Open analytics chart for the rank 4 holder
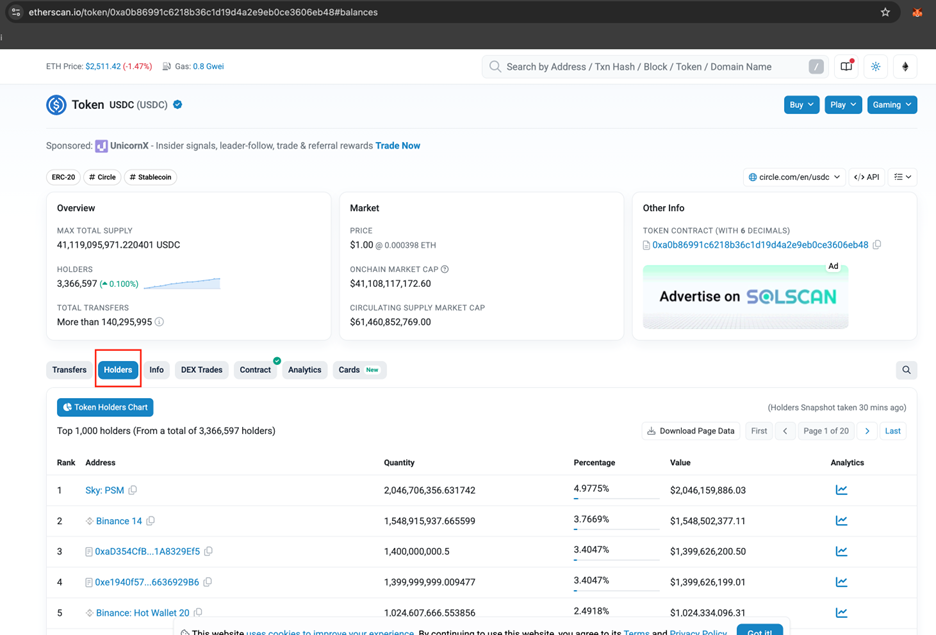936x635 pixels. click(x=841, y=582)
